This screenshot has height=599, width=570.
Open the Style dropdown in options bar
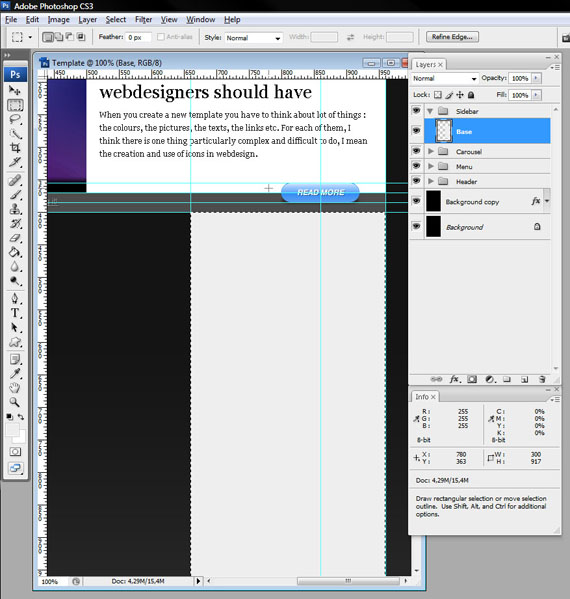(254, 38)
